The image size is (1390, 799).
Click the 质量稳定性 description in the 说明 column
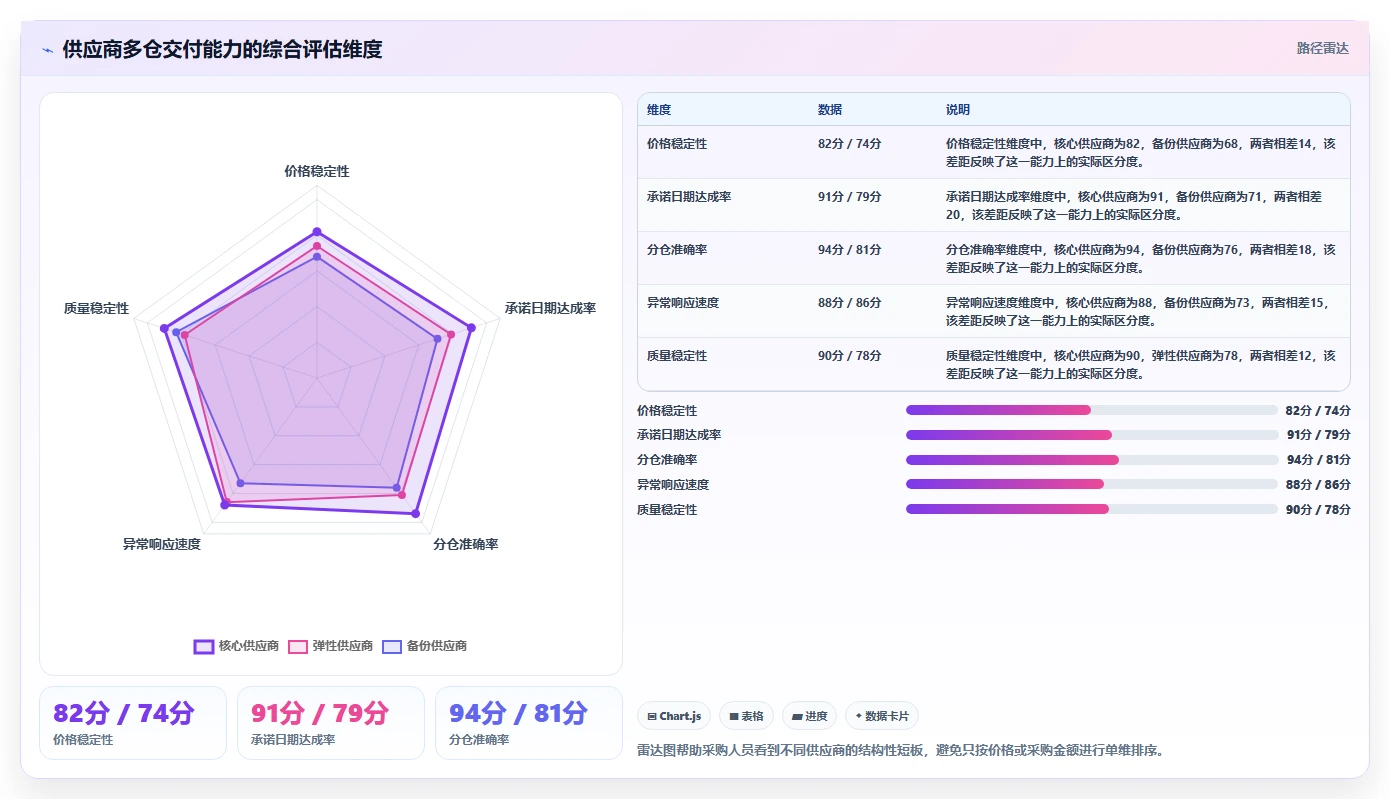pos(1141,365)
